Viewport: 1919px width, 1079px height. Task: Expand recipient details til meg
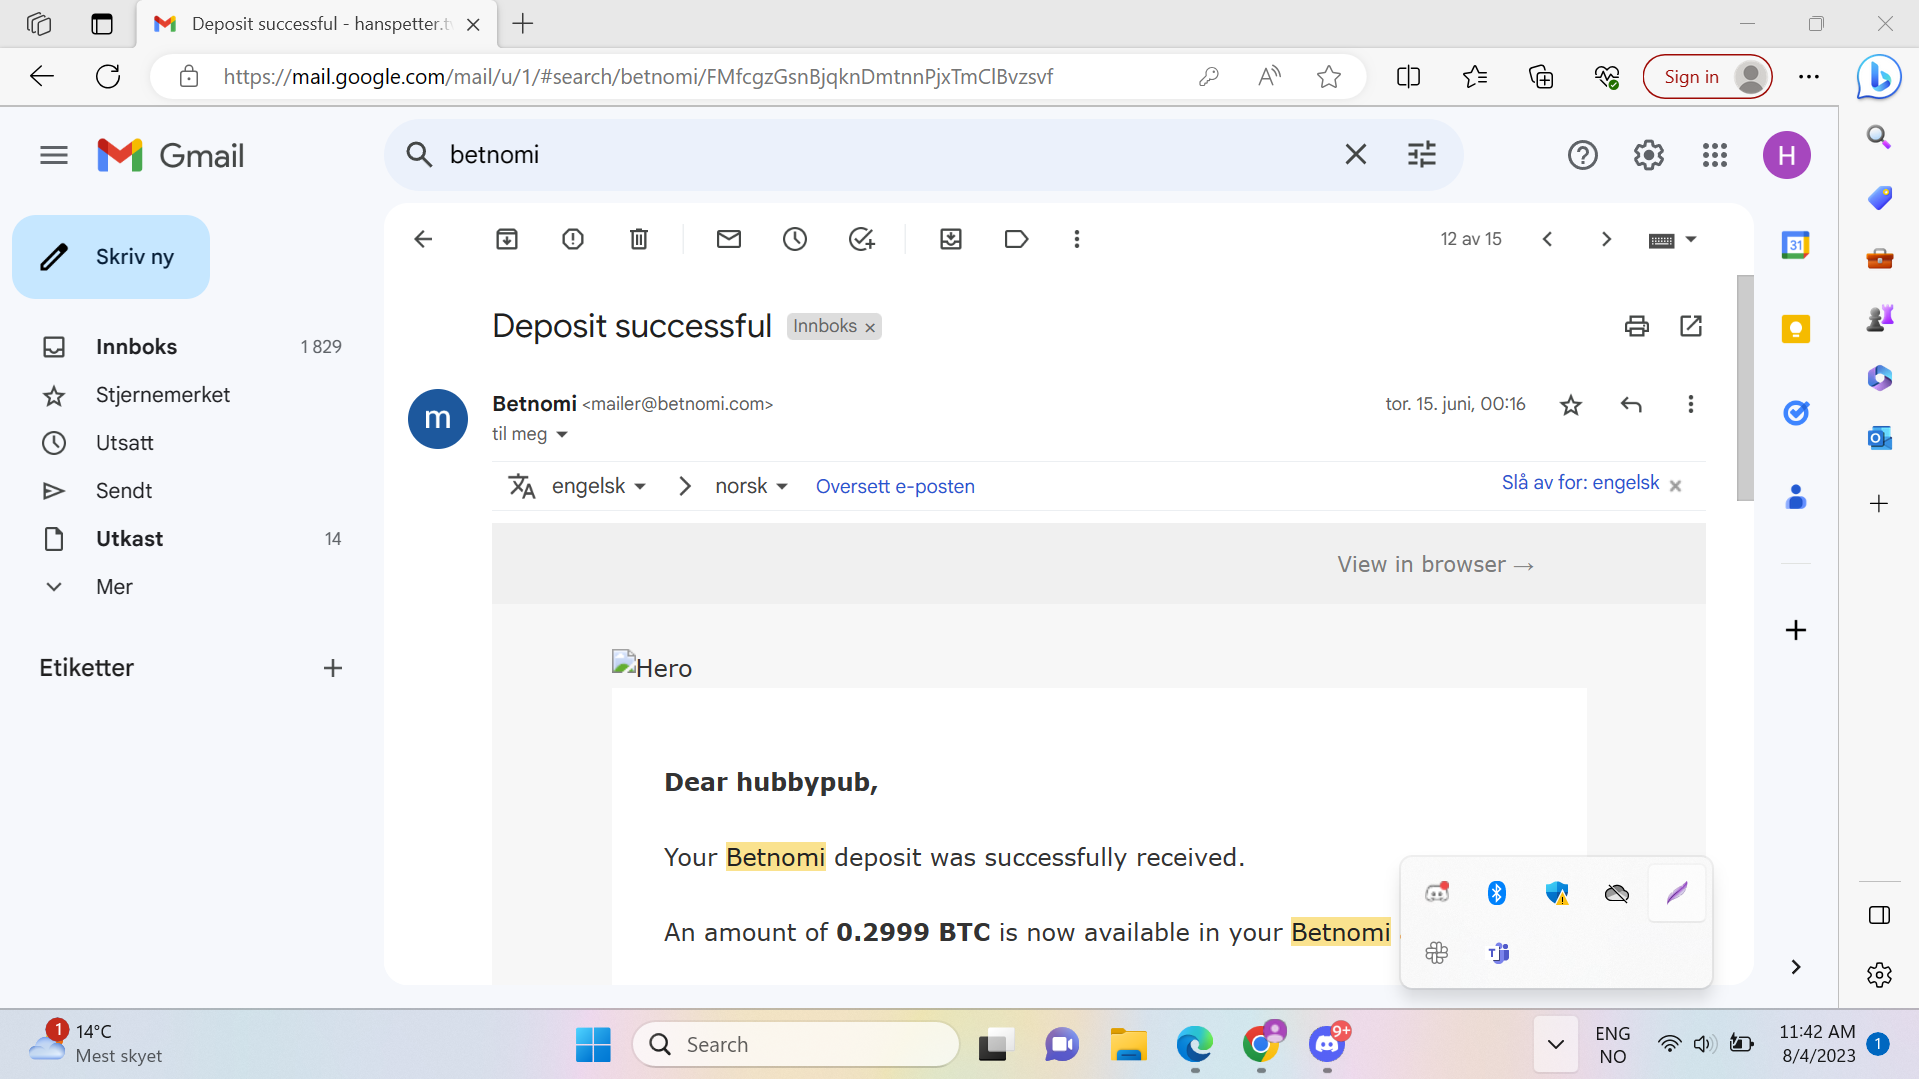[562, 435]
